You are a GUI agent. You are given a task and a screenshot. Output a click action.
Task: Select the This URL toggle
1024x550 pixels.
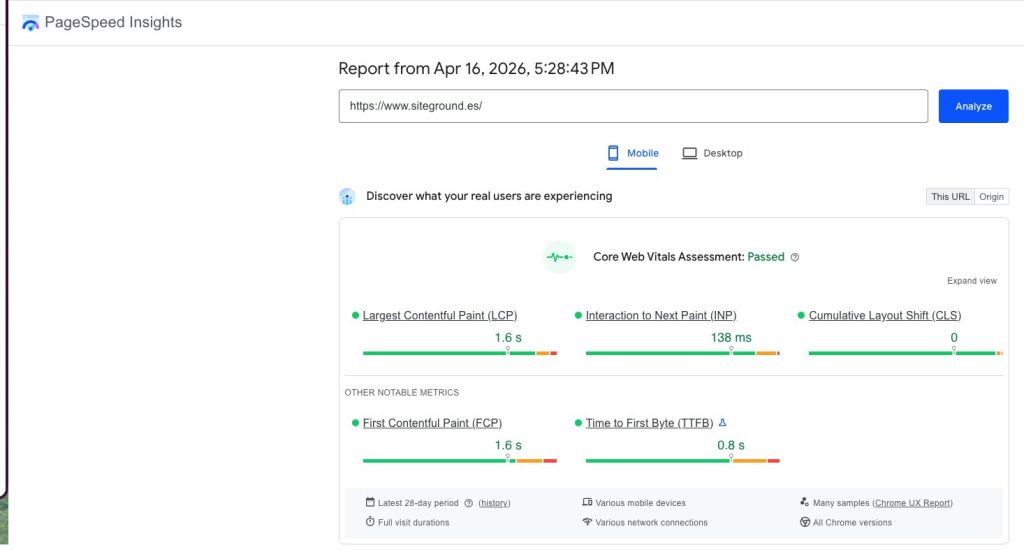(950, 197)
